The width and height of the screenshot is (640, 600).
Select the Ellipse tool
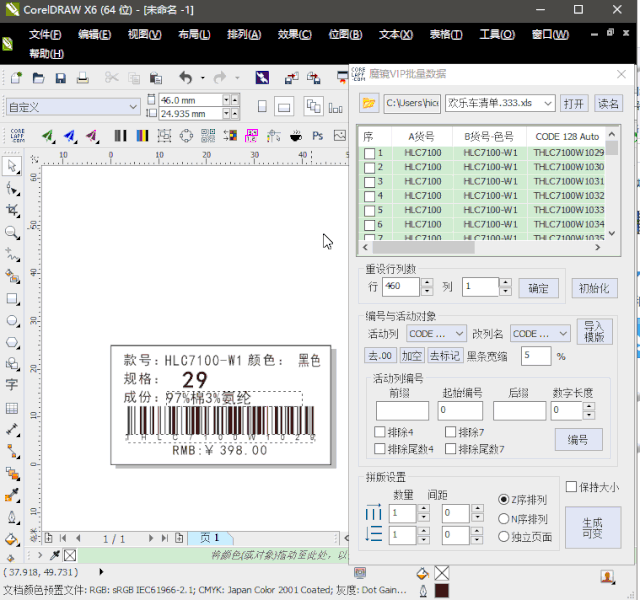coord(12,321)
